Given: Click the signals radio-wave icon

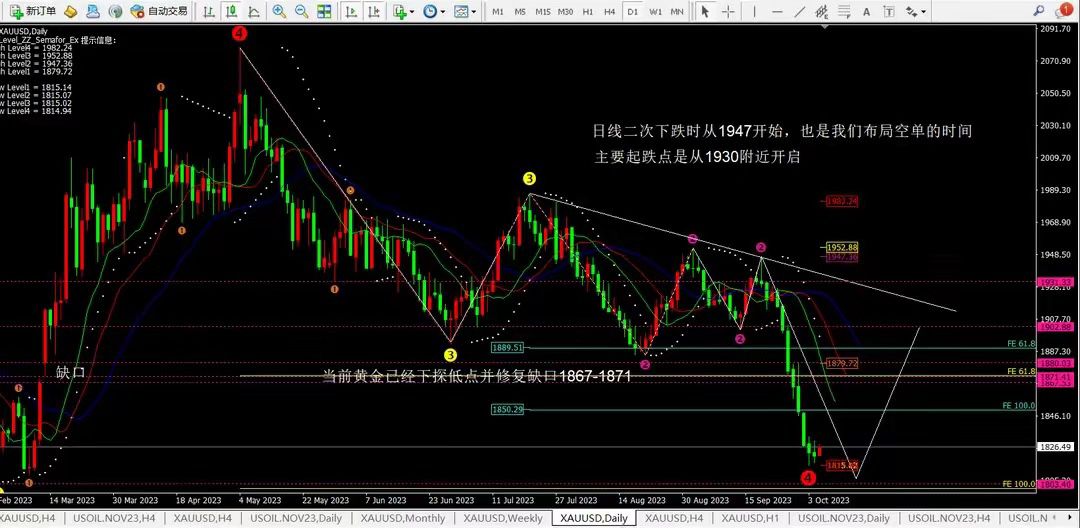Looking at the screenshot, I should pos(116,12).
